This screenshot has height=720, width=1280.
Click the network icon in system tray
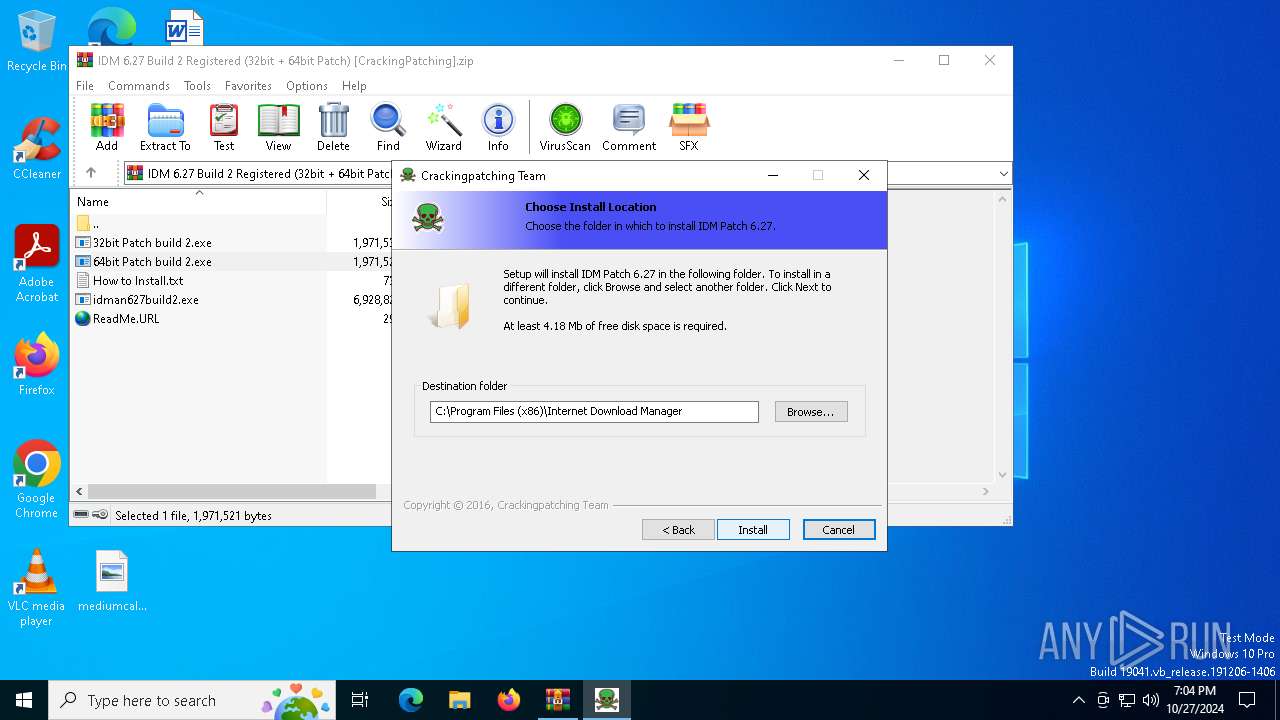[x=1127, y=700]
